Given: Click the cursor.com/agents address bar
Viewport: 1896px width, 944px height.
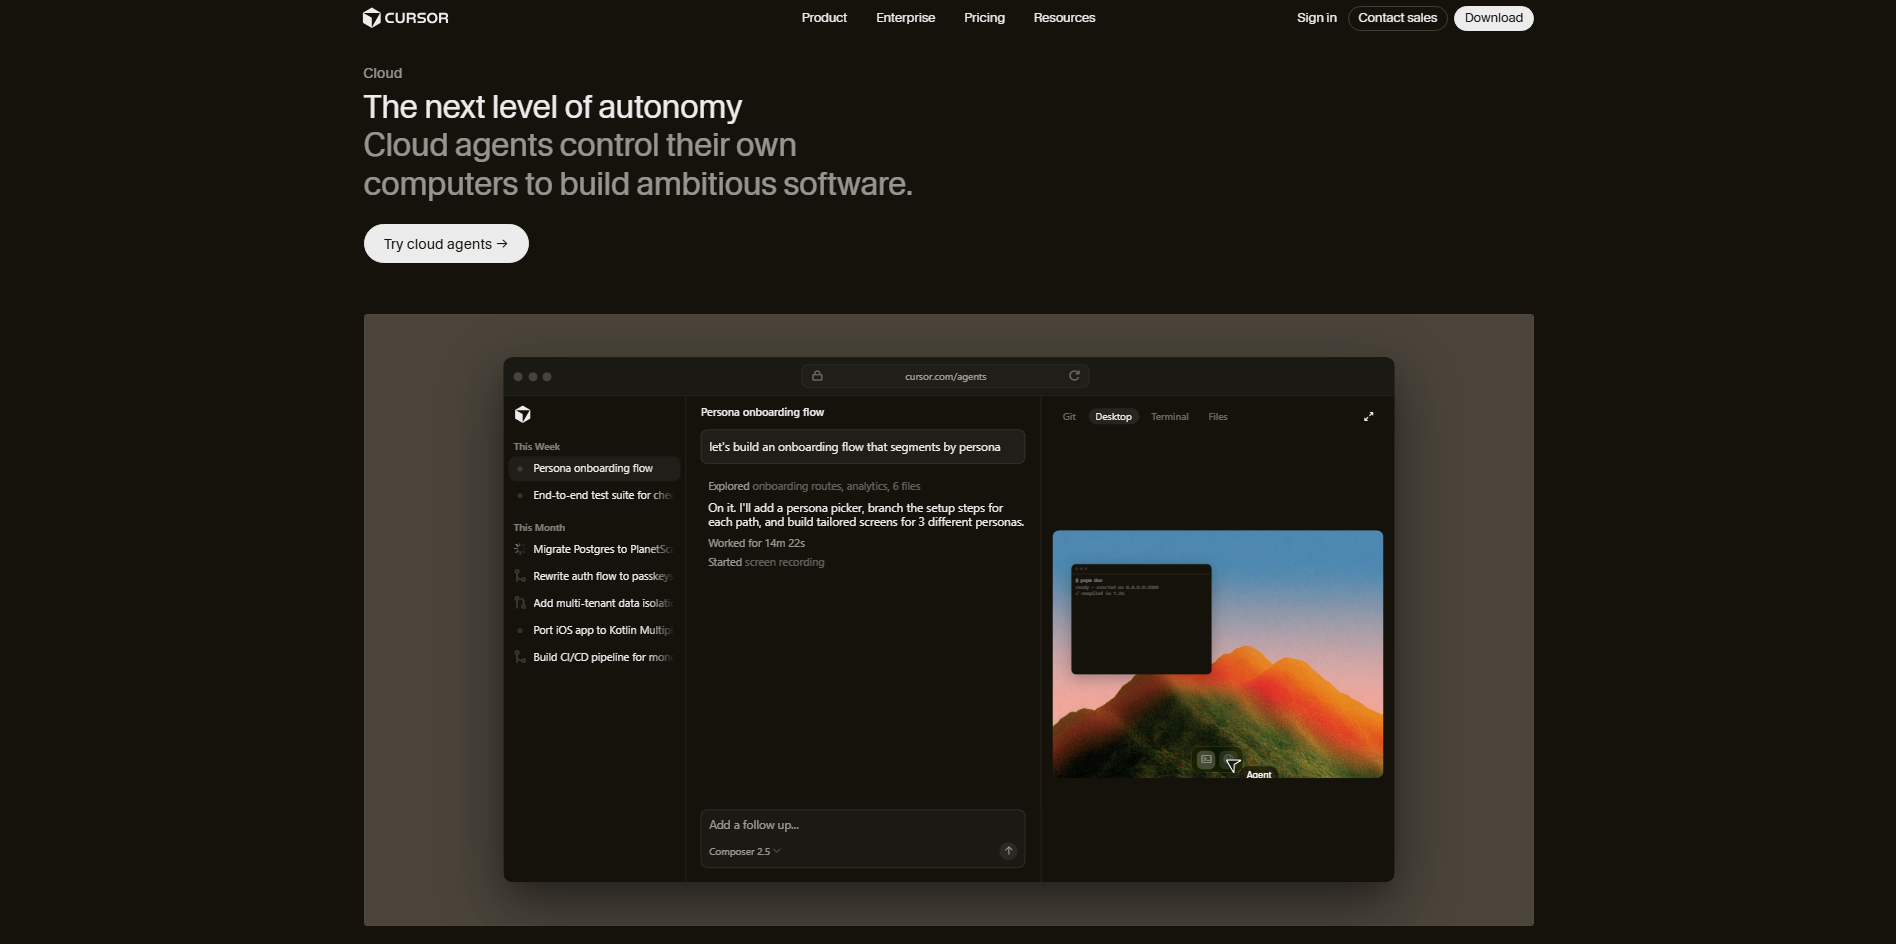Looking at the screenshot, I should [945, 376].
